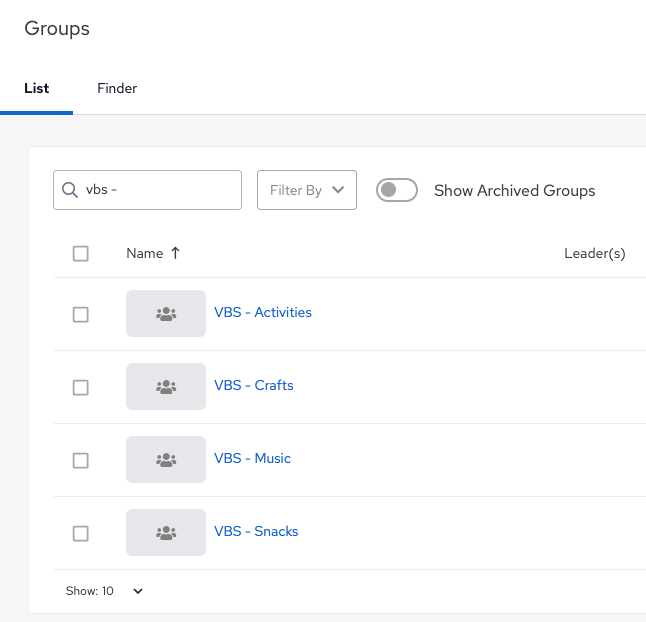
Task: Select the VBS - Activities checkbox
Action: click(80, 314)
